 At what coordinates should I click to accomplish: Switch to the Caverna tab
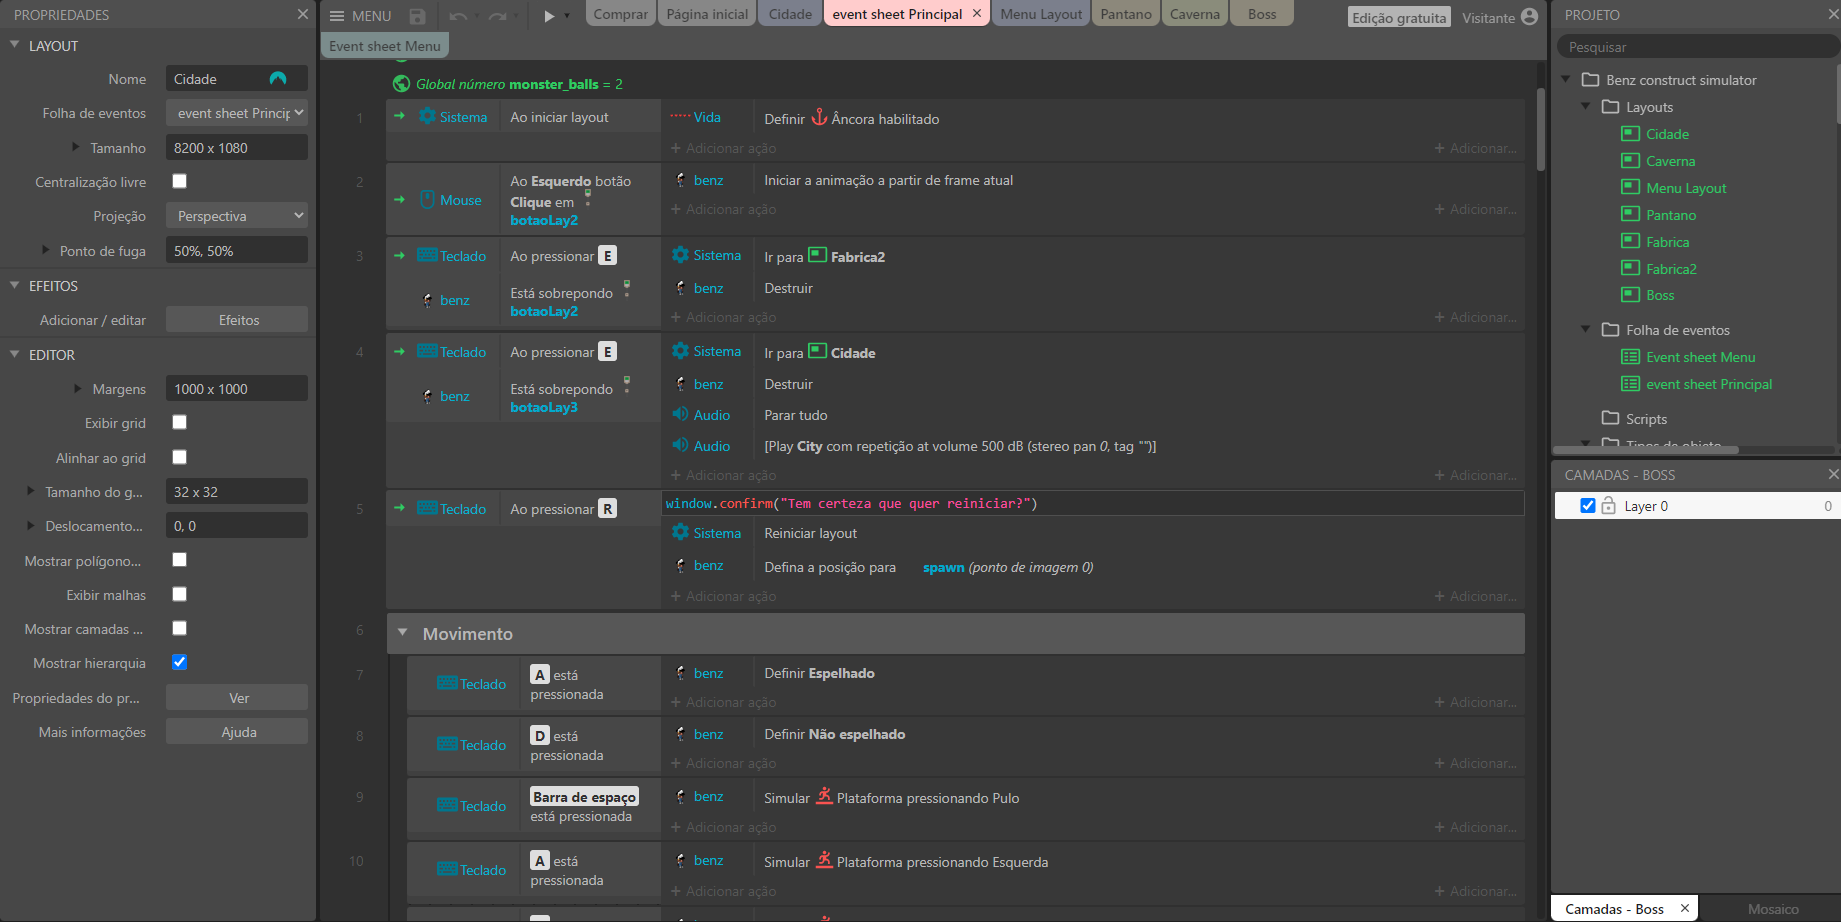[x=1194, y=14]
